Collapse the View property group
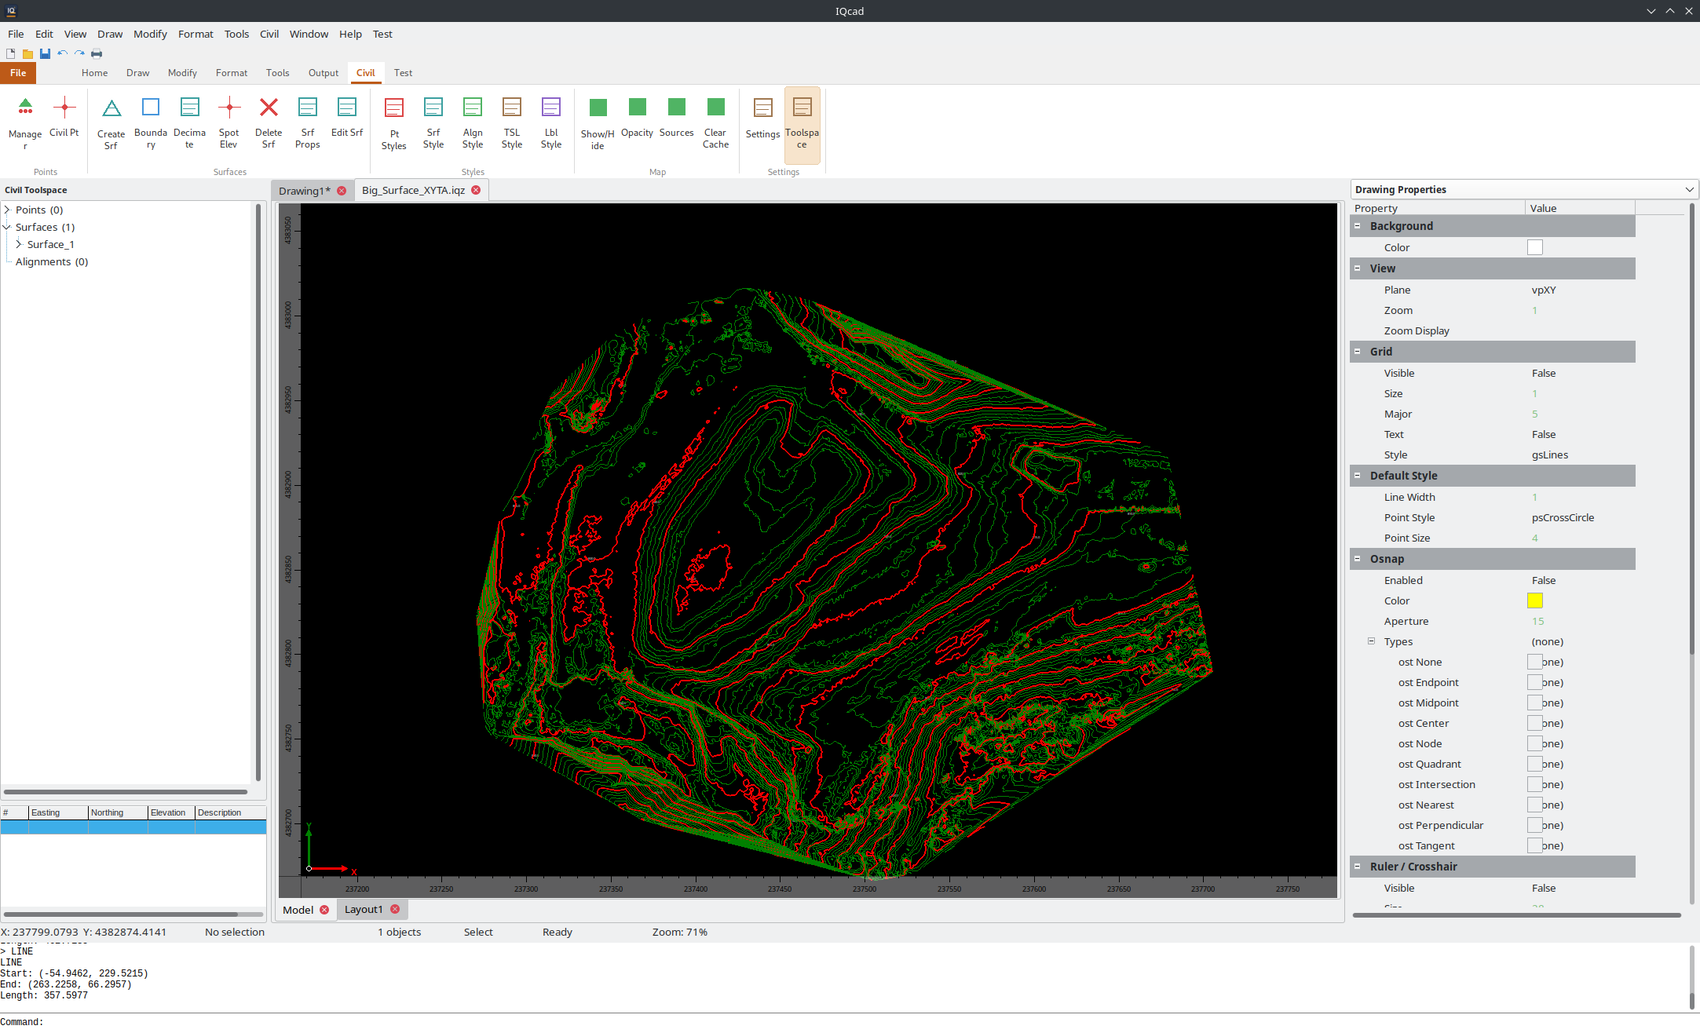Viewport: 1700px width, 1033px height. click(x=1357, y=268)
